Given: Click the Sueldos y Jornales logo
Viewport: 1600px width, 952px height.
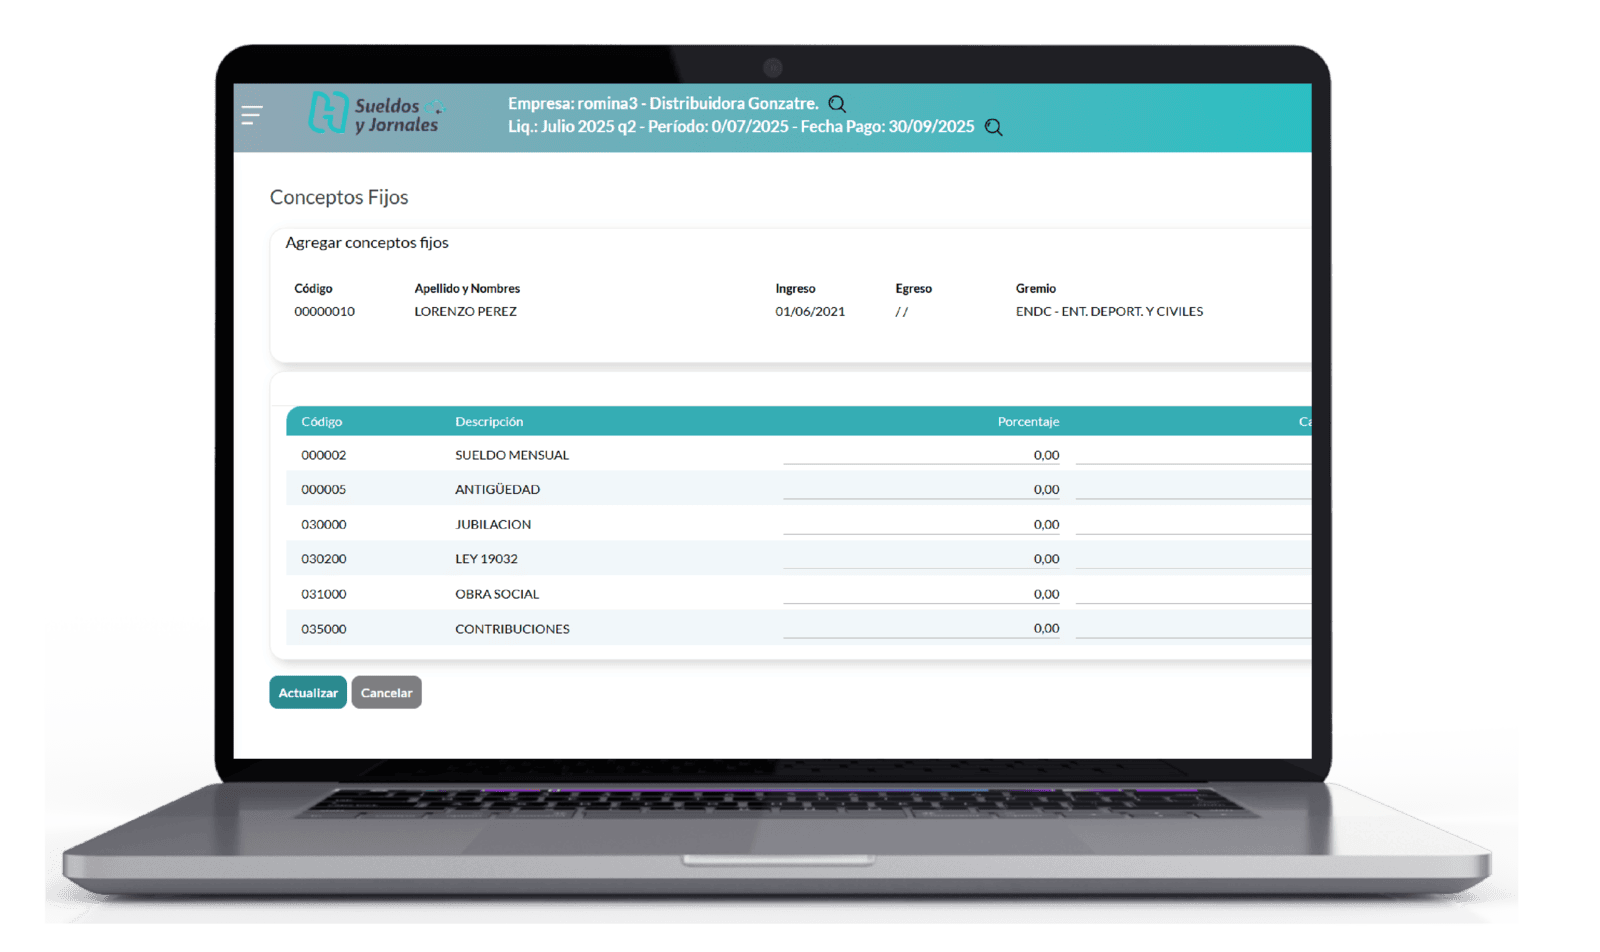Looking at the screenshot, I should tap(375, 114).
